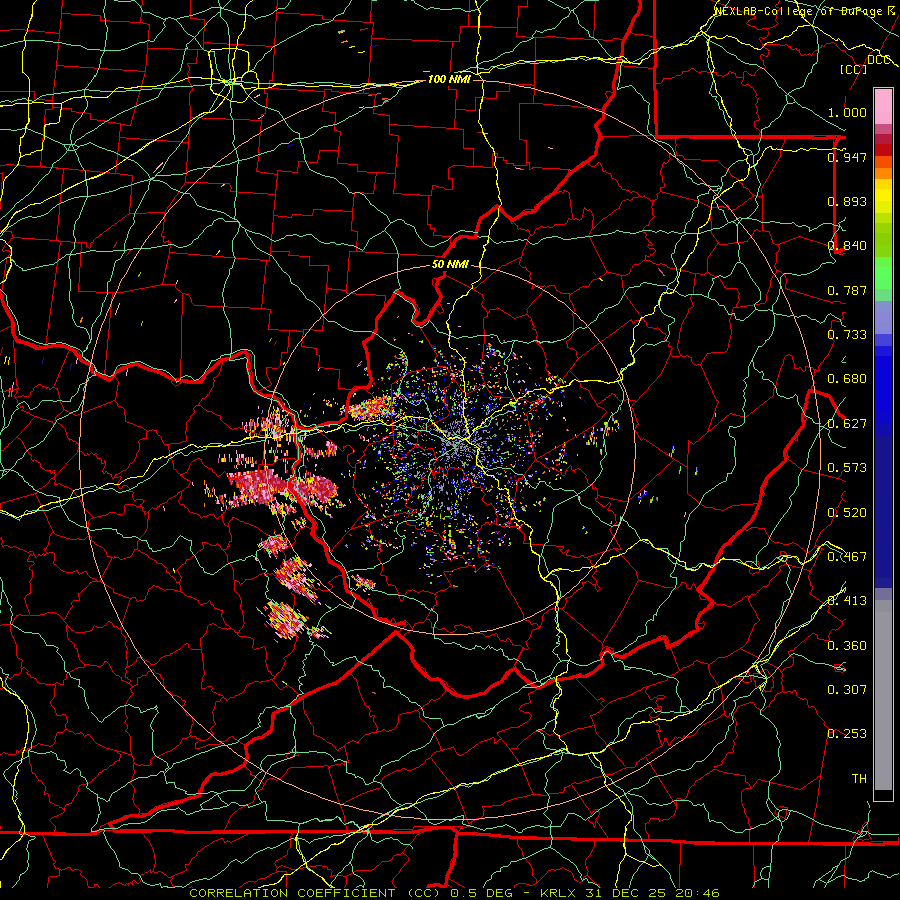Screen dimensions: 900x900
Task: Click the 0.413 scale value
Action: (x=847, y=601)
